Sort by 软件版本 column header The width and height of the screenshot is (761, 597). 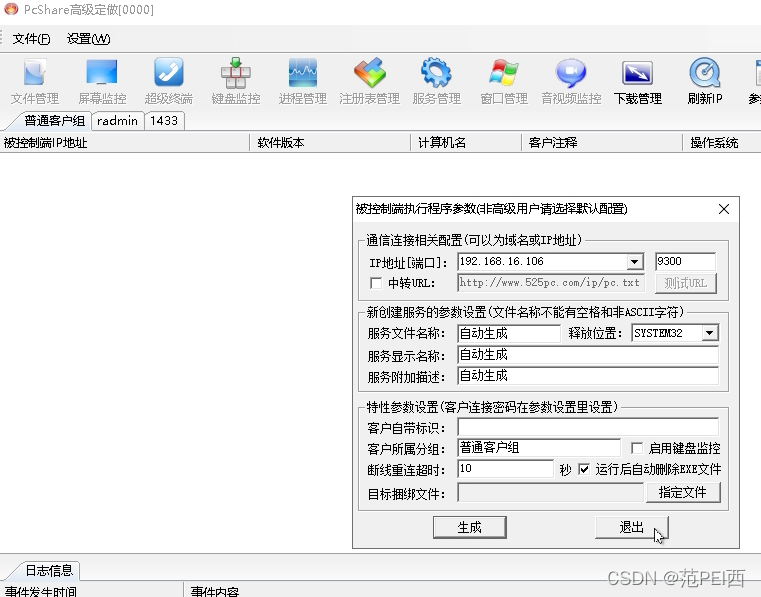click(330, 143)
